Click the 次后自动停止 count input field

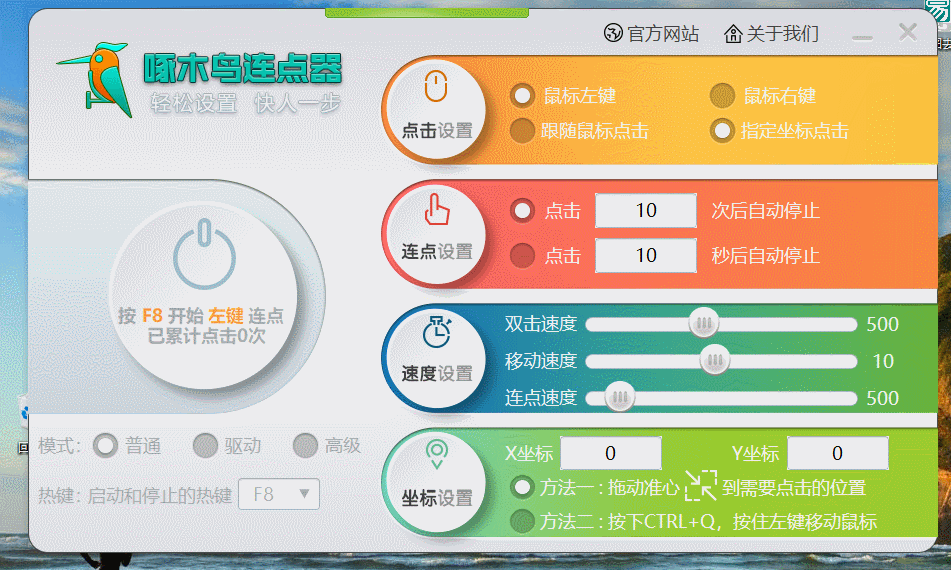click(x=646, y=211)
